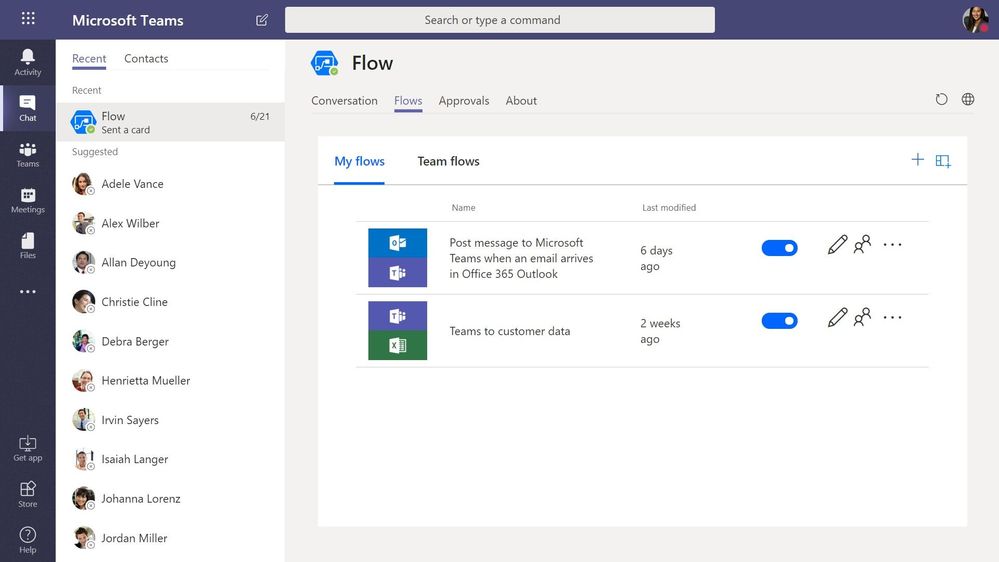Viewport: 999px width, 562px height.
Task: Click the 'Name' column header
Action: 463,208
